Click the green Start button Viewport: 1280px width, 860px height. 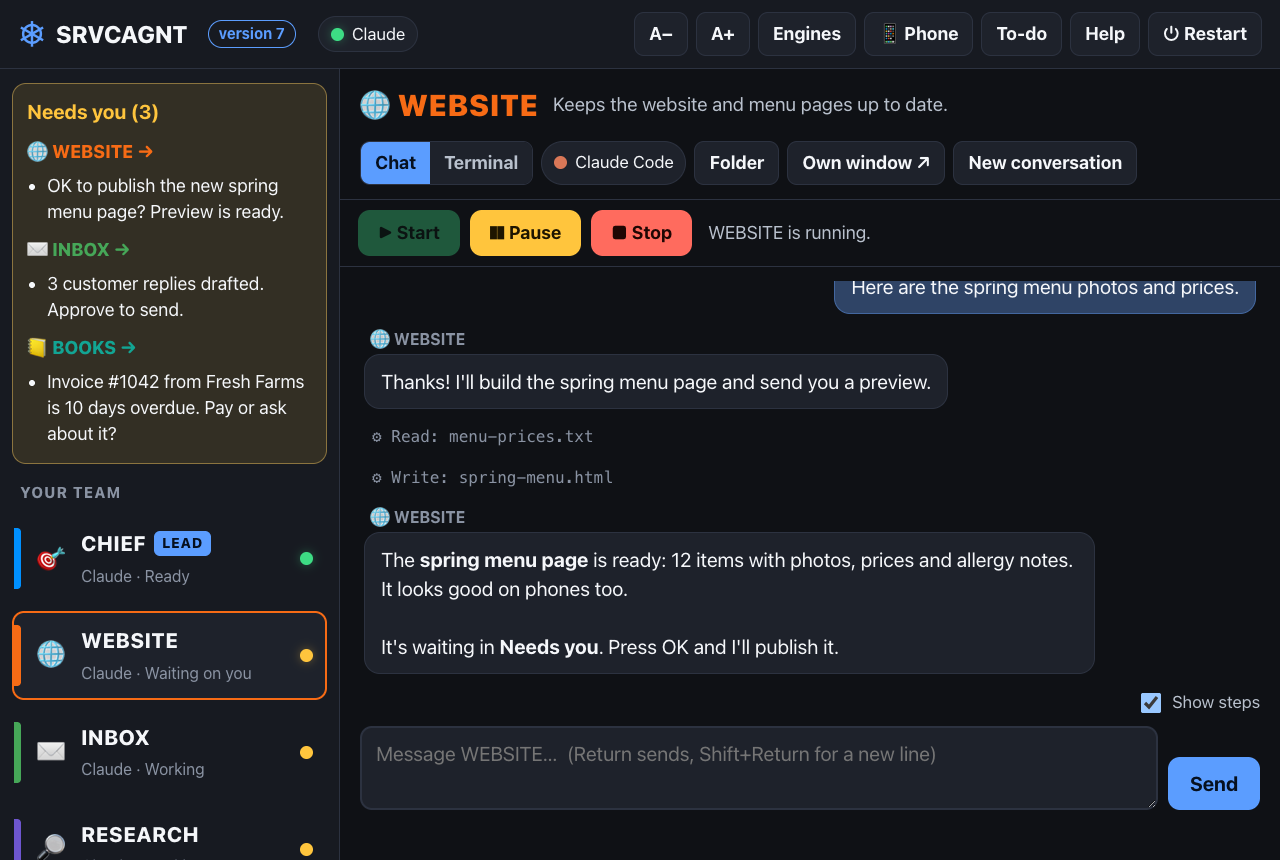[x=409, y=233]
